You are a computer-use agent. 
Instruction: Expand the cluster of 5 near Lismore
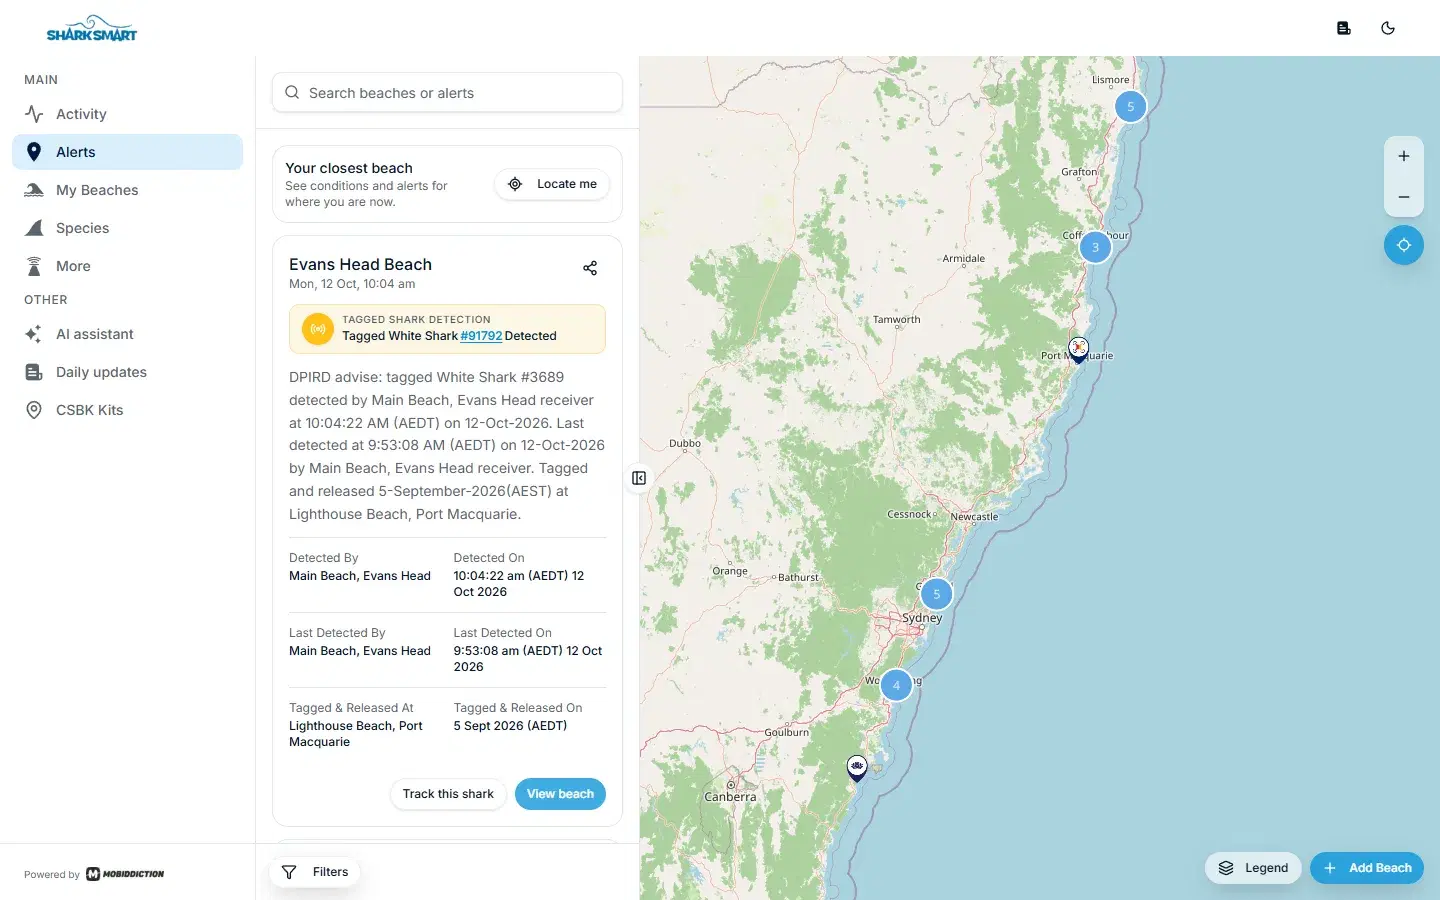click(x=1130, y=106)
